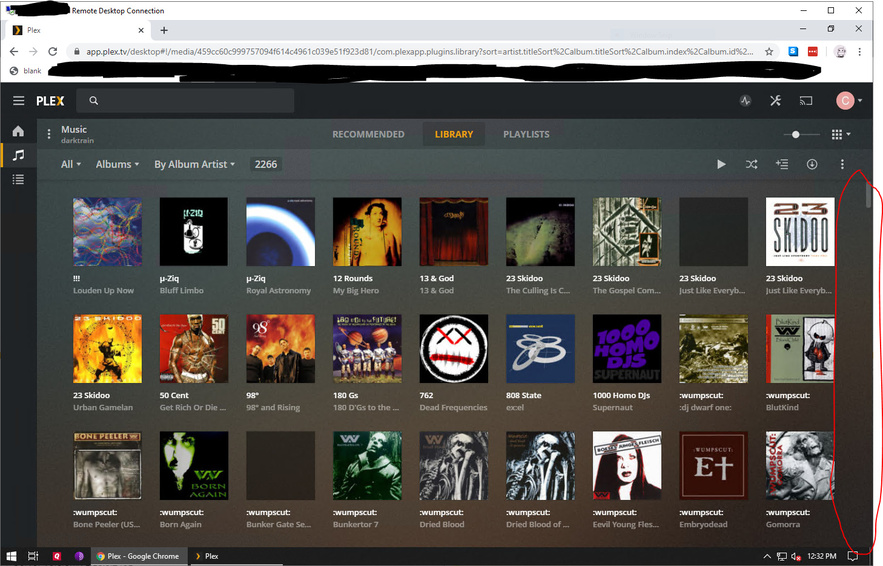Click inside the Plex search field
Screen dimensions: 883x566
pos(185,101)
